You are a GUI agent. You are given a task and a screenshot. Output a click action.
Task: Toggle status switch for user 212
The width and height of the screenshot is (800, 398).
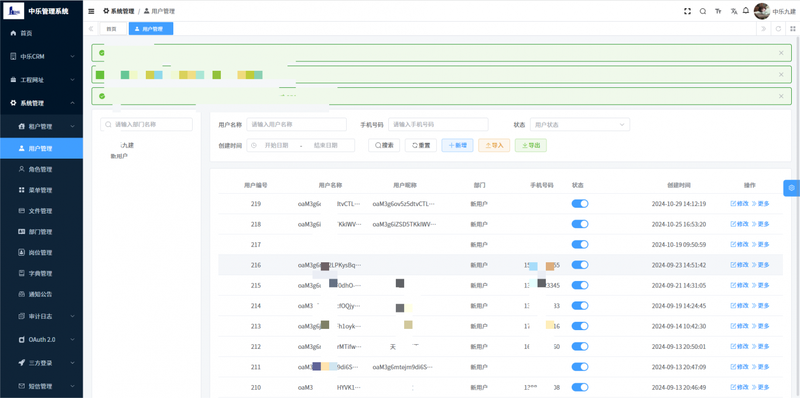(x=580, y=346)
